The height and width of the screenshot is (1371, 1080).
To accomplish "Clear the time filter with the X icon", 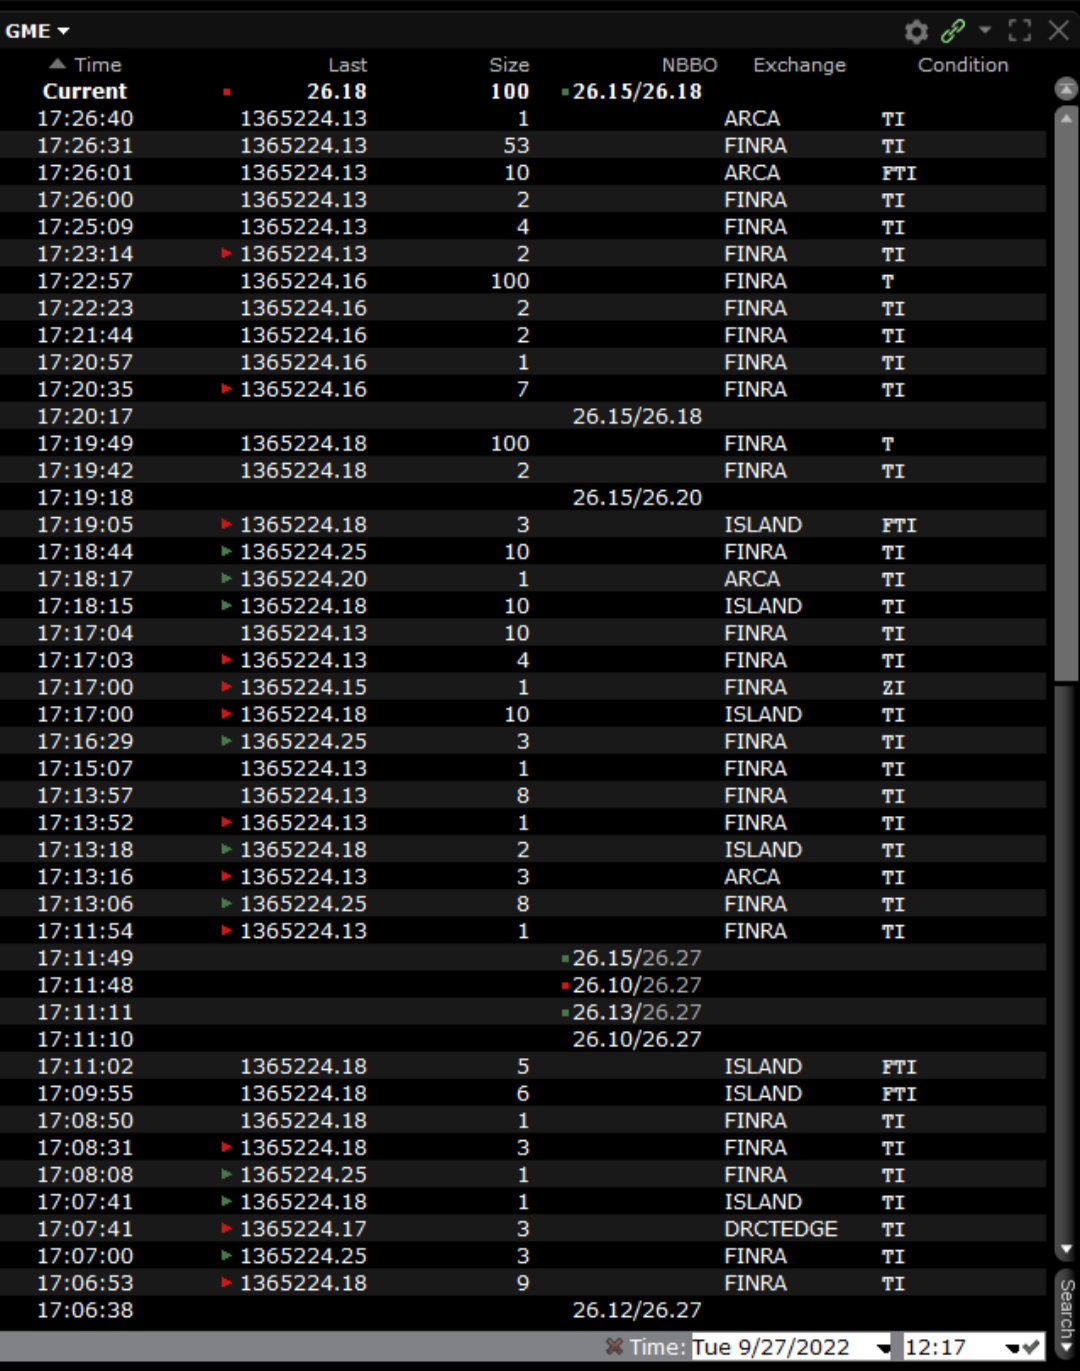I will click(614, 1347).
